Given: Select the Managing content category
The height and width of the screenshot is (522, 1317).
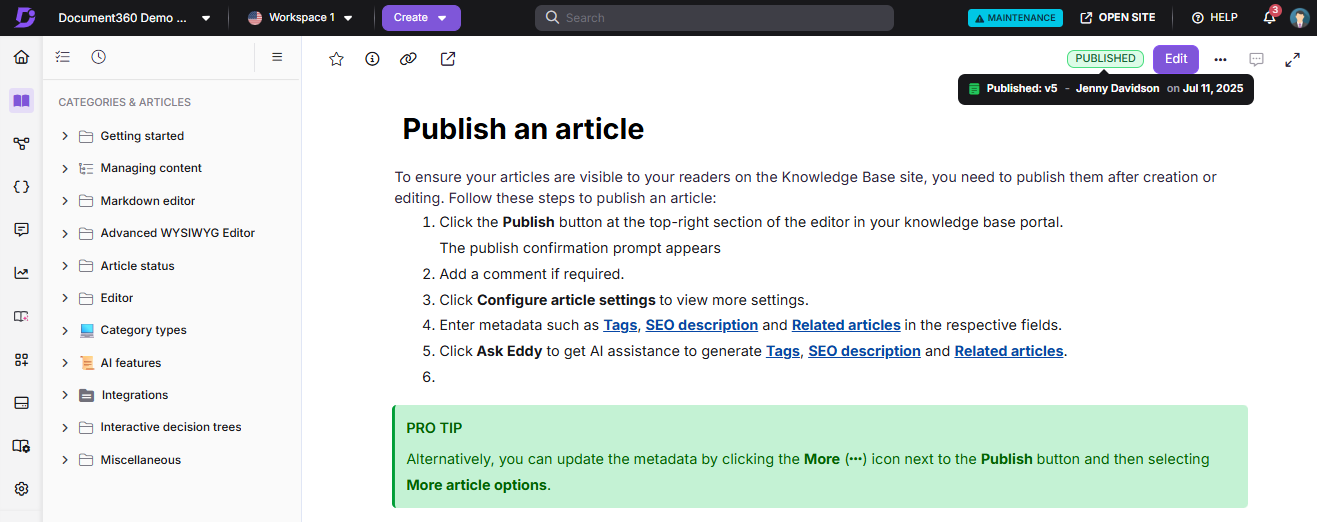Looking at the screenshot, I should tap(151, 168).
